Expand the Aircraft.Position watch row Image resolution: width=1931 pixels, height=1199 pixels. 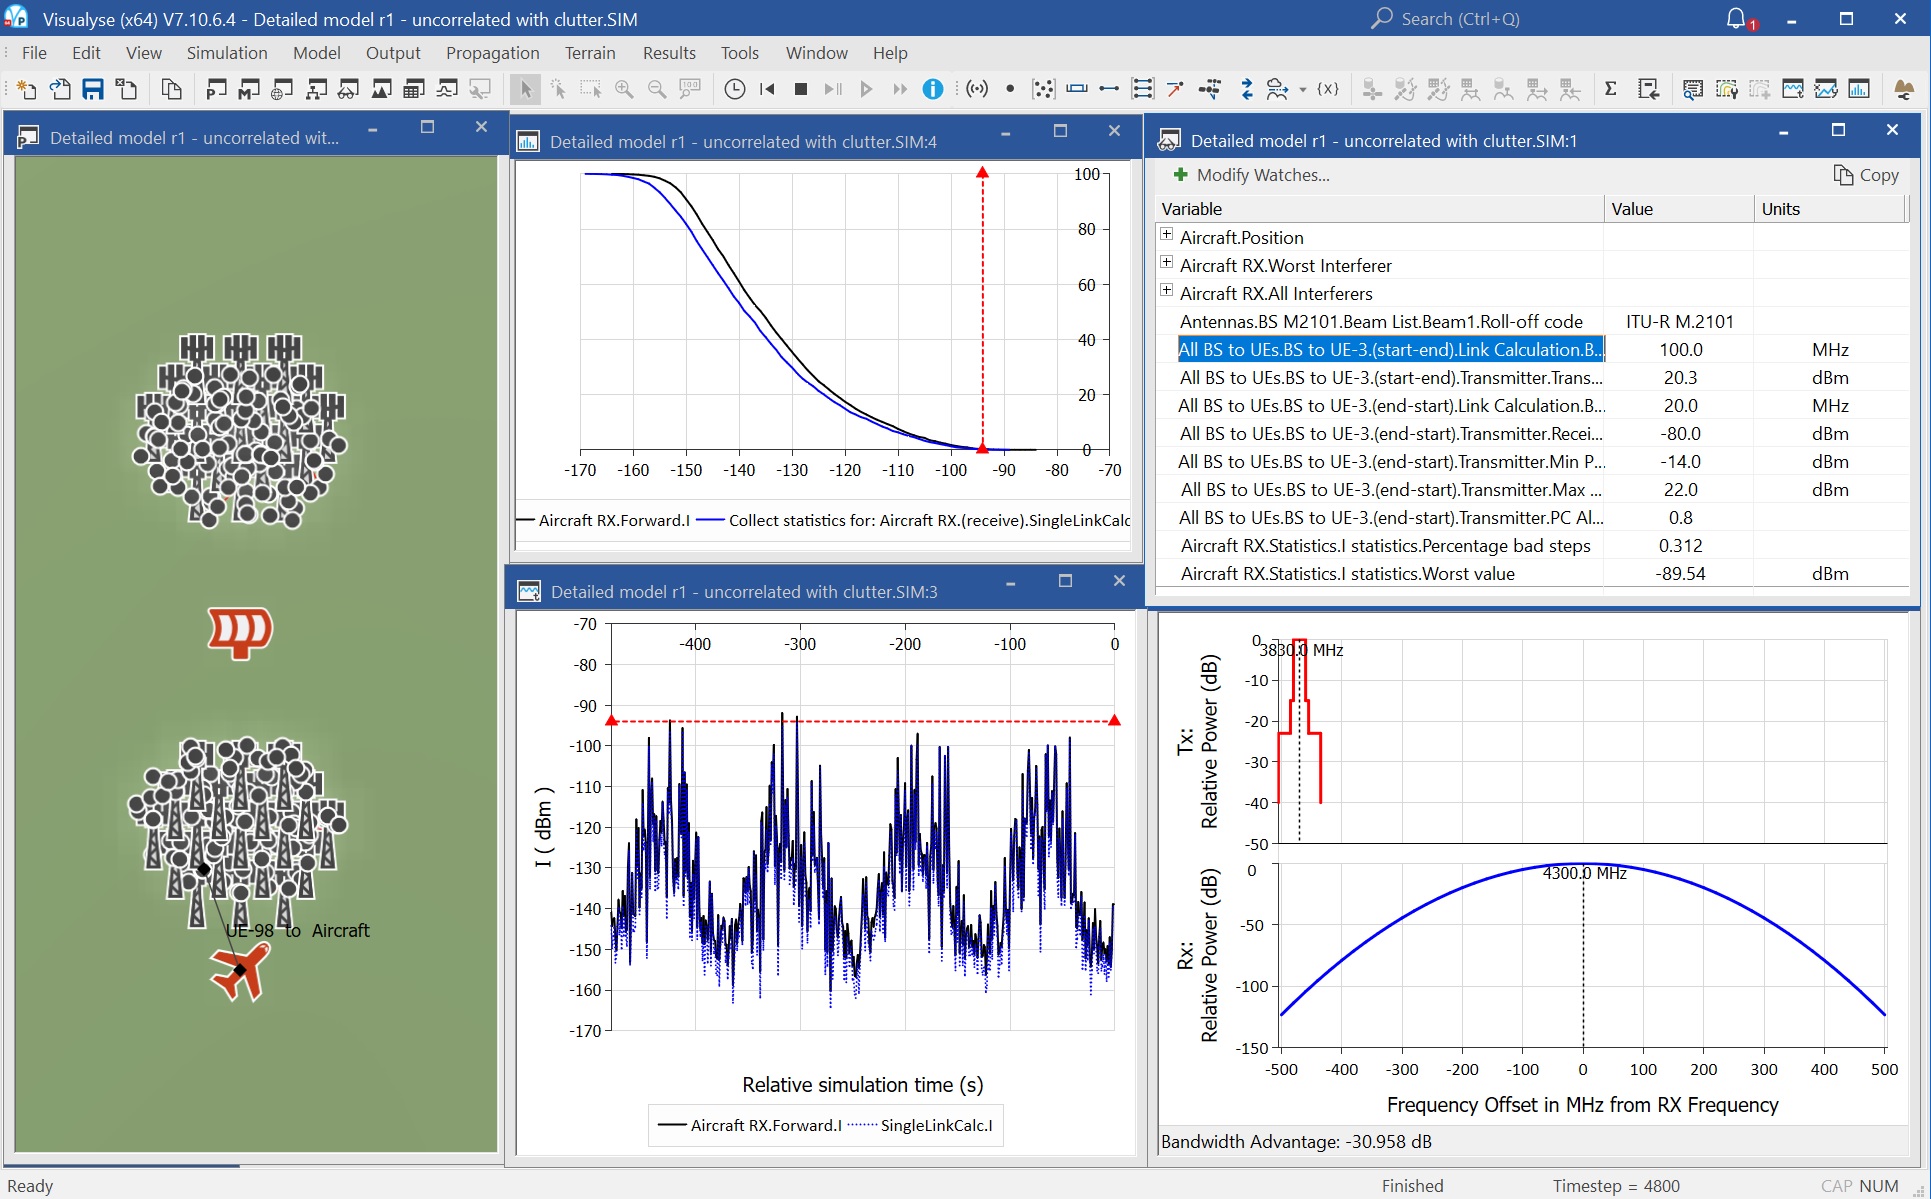pos(1166,234)
